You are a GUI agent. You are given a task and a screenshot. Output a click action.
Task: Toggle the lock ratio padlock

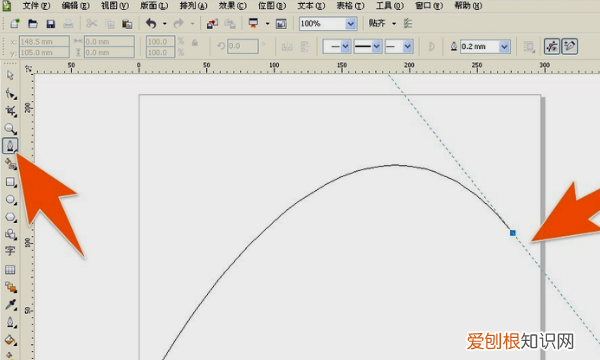tap(195, 42)
